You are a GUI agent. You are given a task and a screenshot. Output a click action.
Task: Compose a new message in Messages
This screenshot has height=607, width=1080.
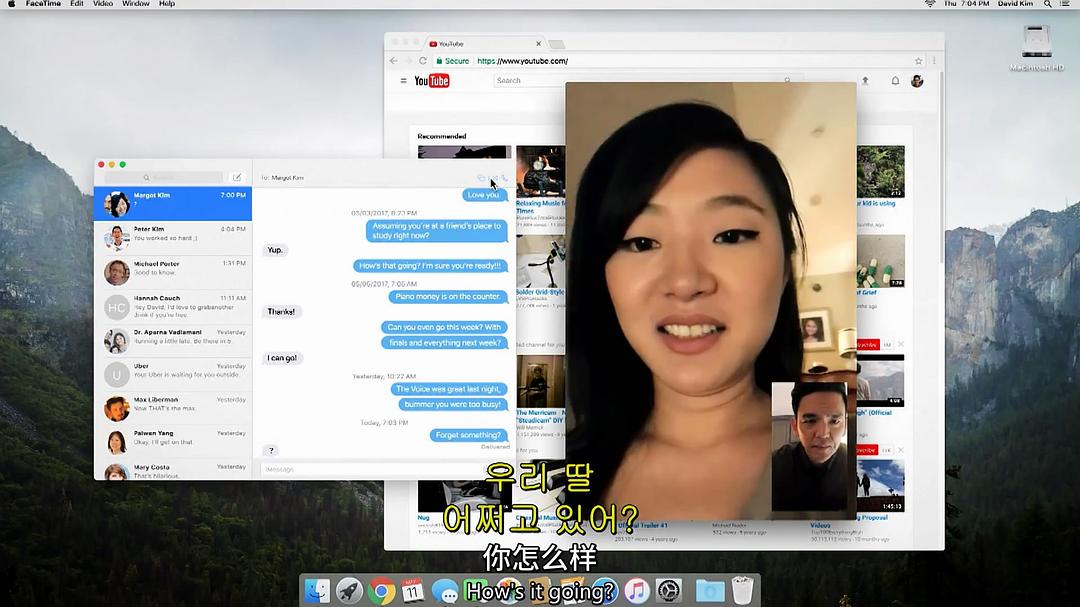(237, 177)
